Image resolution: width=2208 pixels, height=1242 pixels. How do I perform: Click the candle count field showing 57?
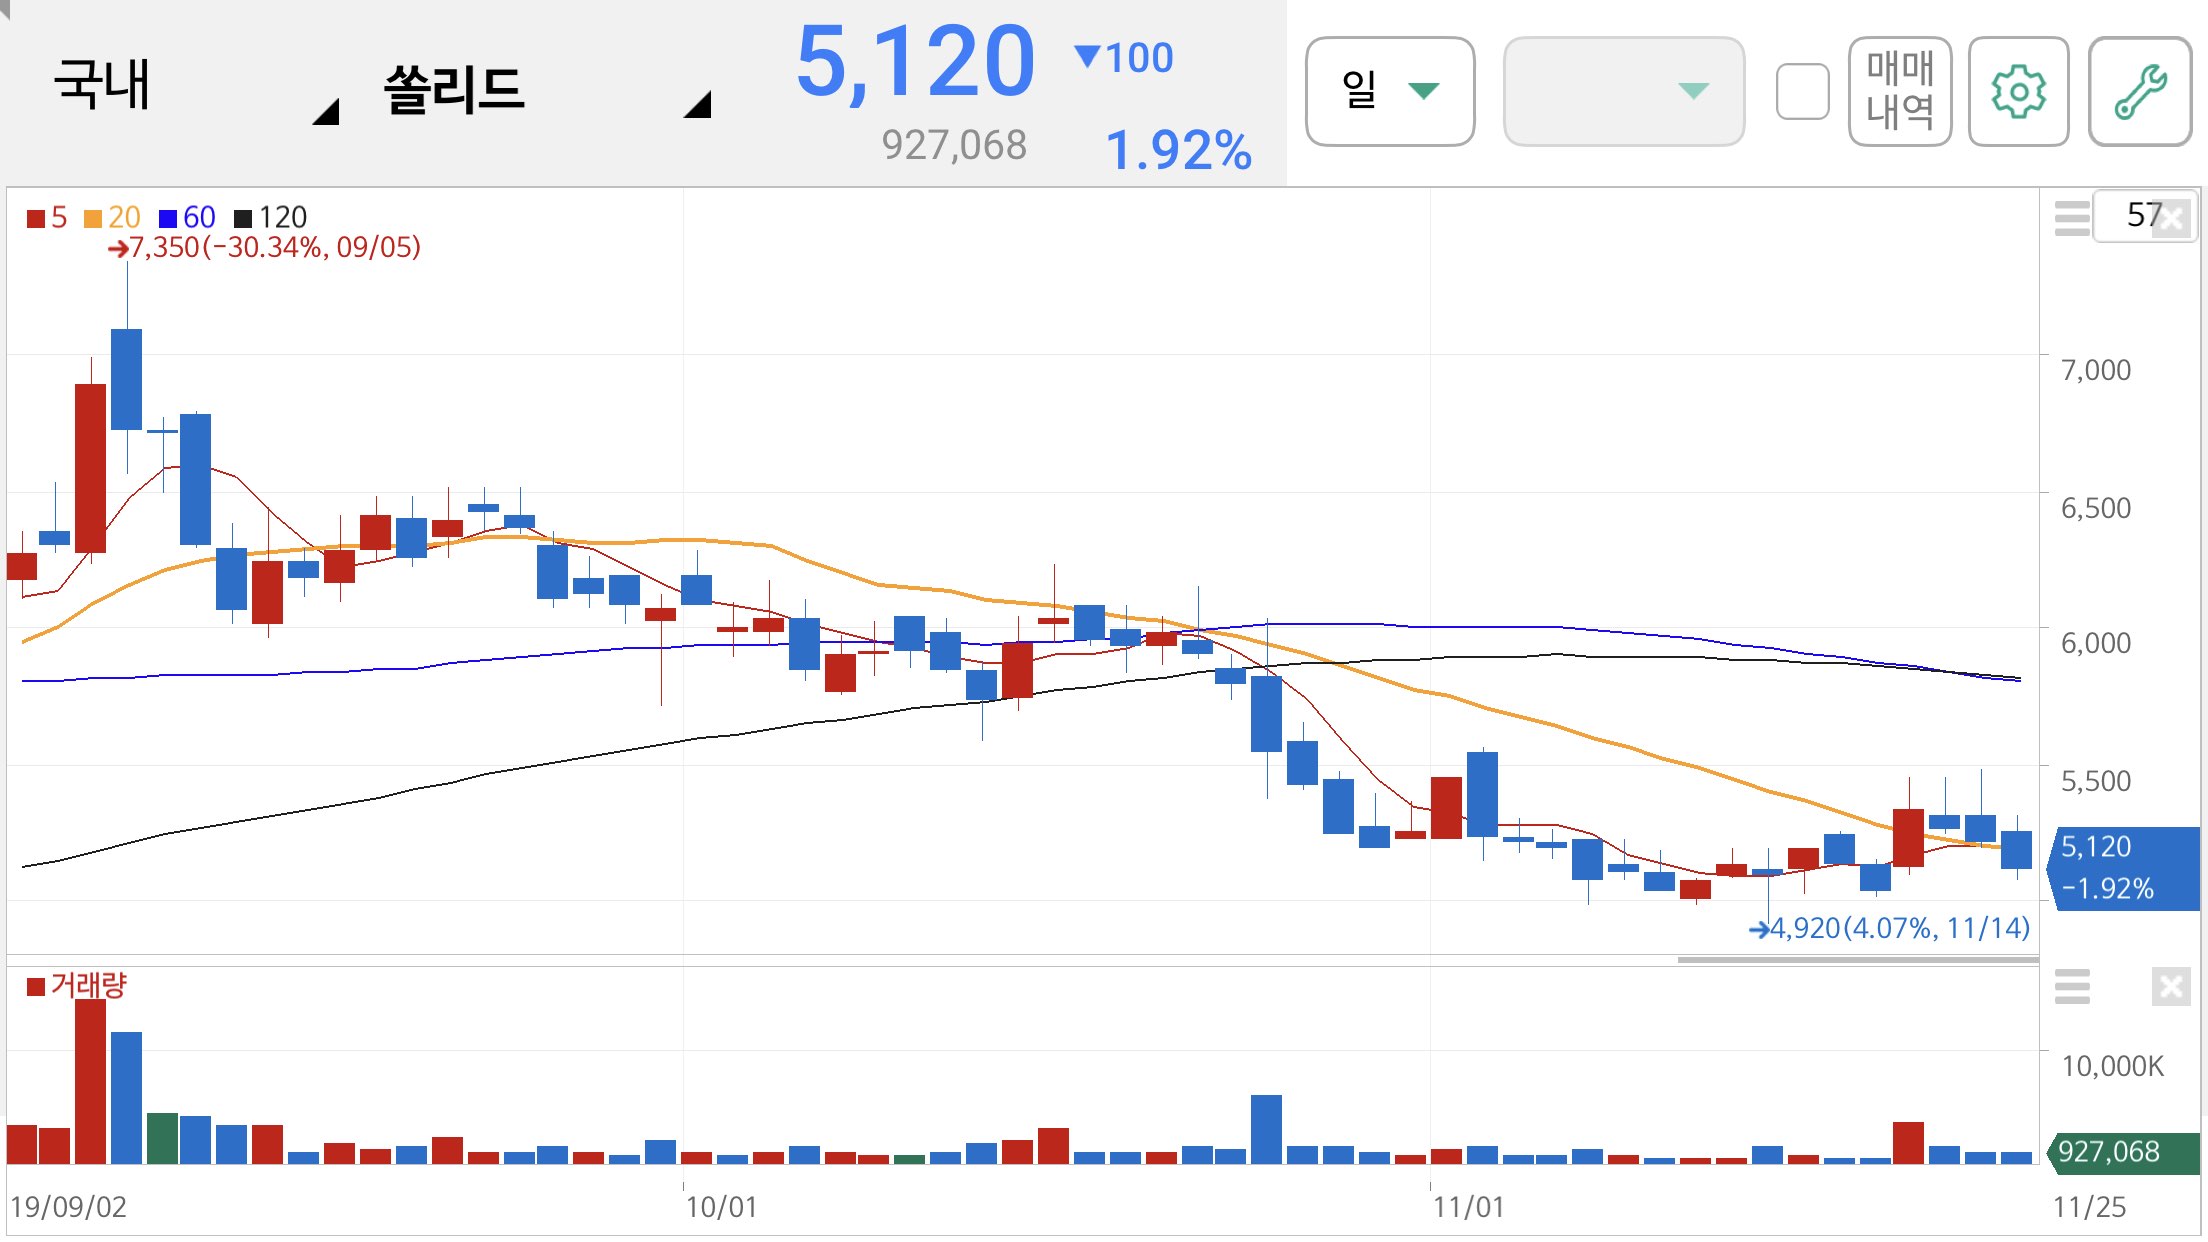click(2143, 215)
